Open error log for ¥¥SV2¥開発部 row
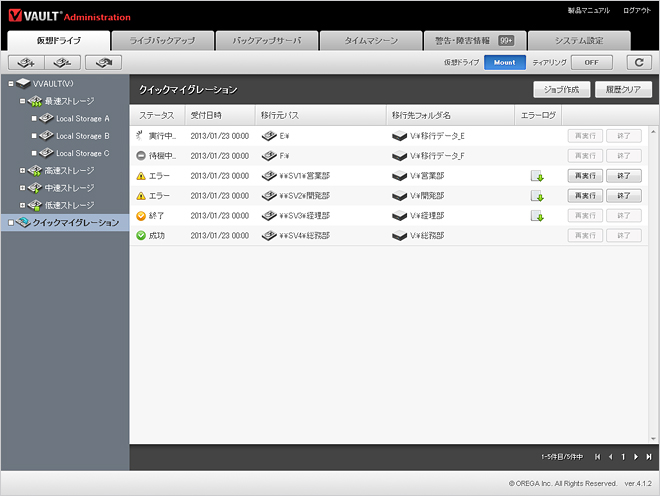 coord(537,196)
